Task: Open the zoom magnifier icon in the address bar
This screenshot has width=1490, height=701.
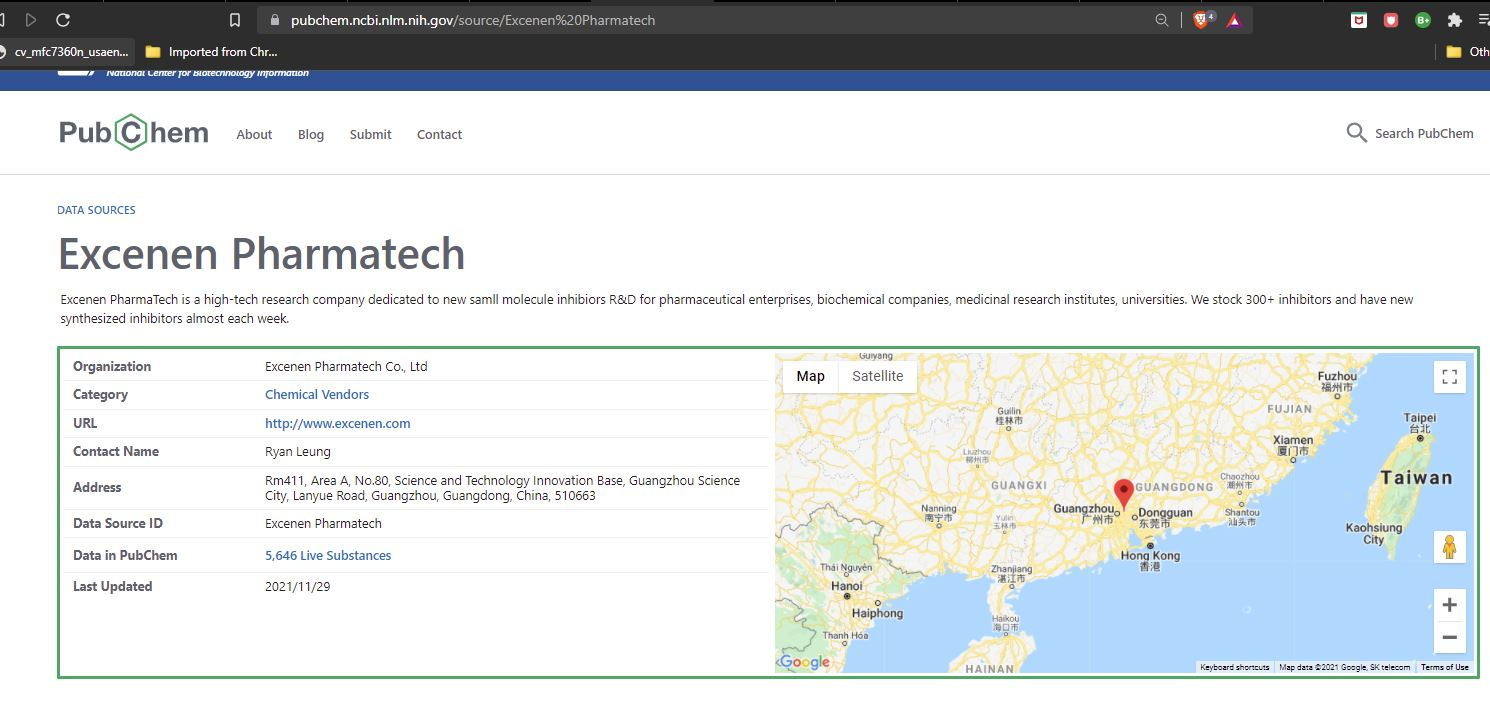Action: [x=1162, y=20]
